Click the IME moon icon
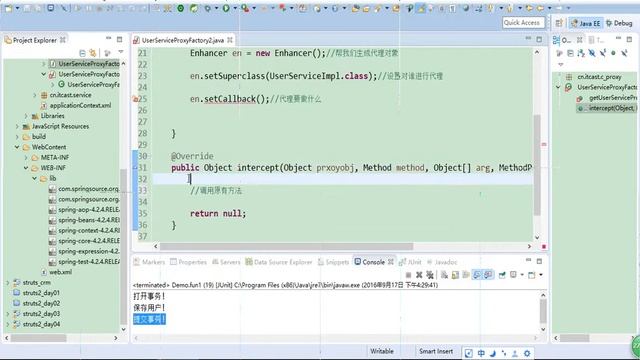This screenshot has width=640, height=360. [493, 353]
